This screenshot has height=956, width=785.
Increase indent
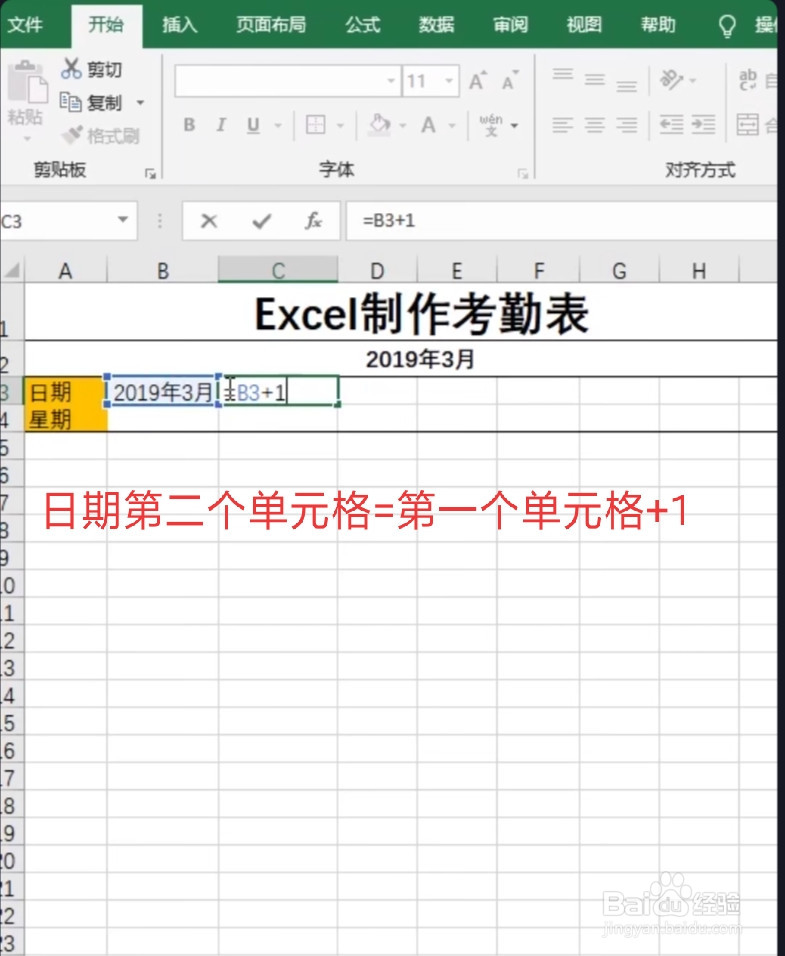click(703, 125)
